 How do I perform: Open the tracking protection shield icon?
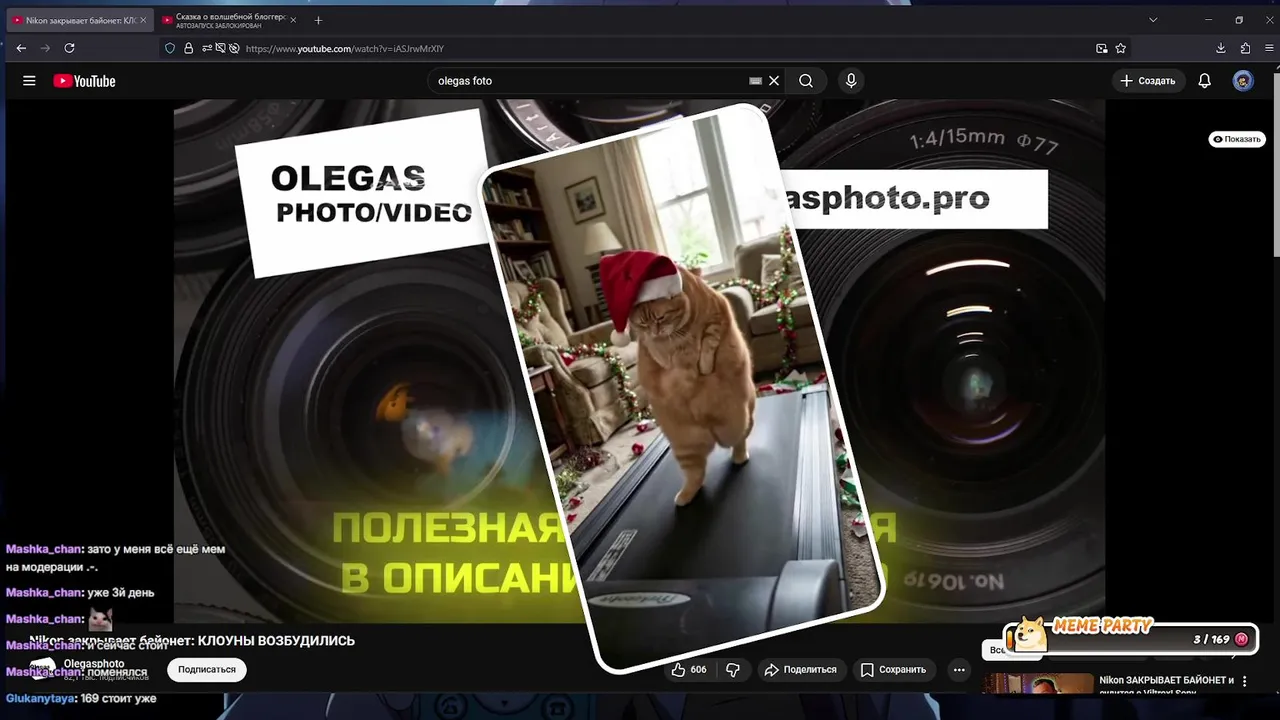point(170,48)
